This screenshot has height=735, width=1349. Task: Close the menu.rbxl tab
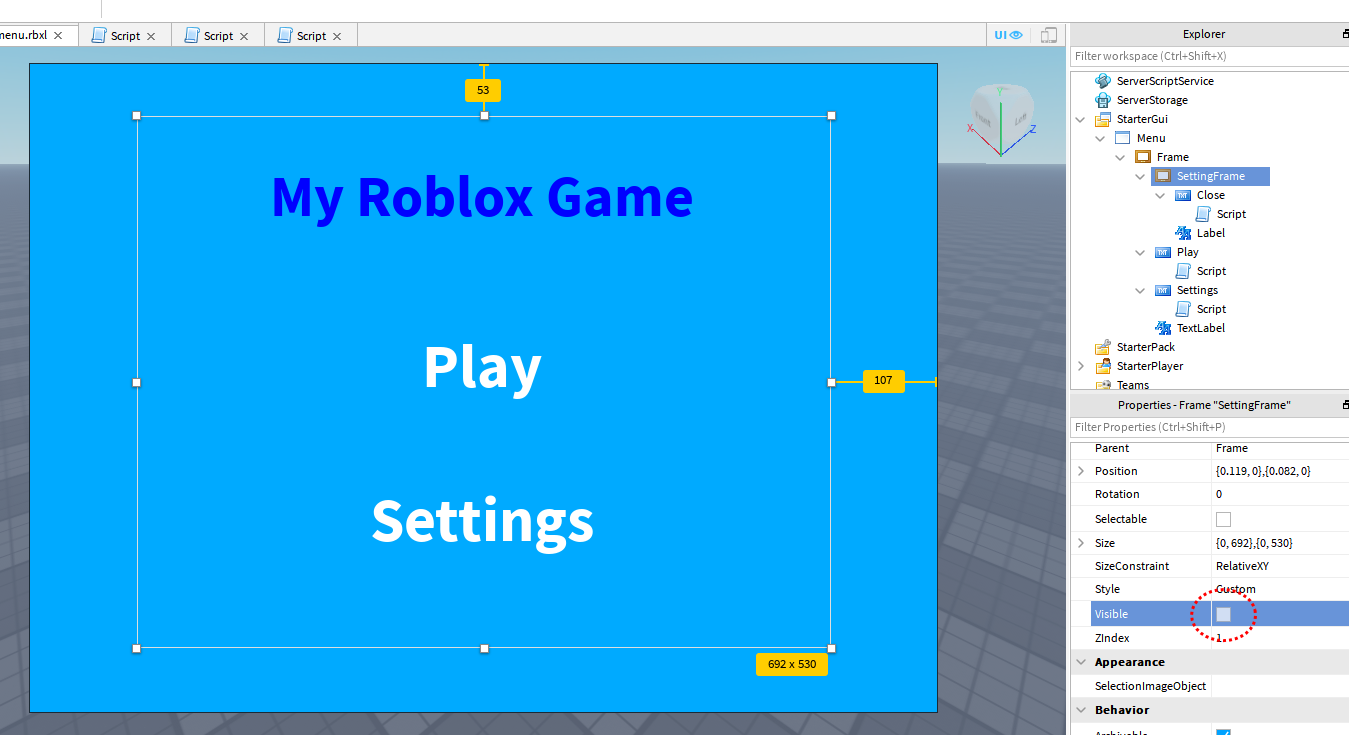(x=58, y=35)
